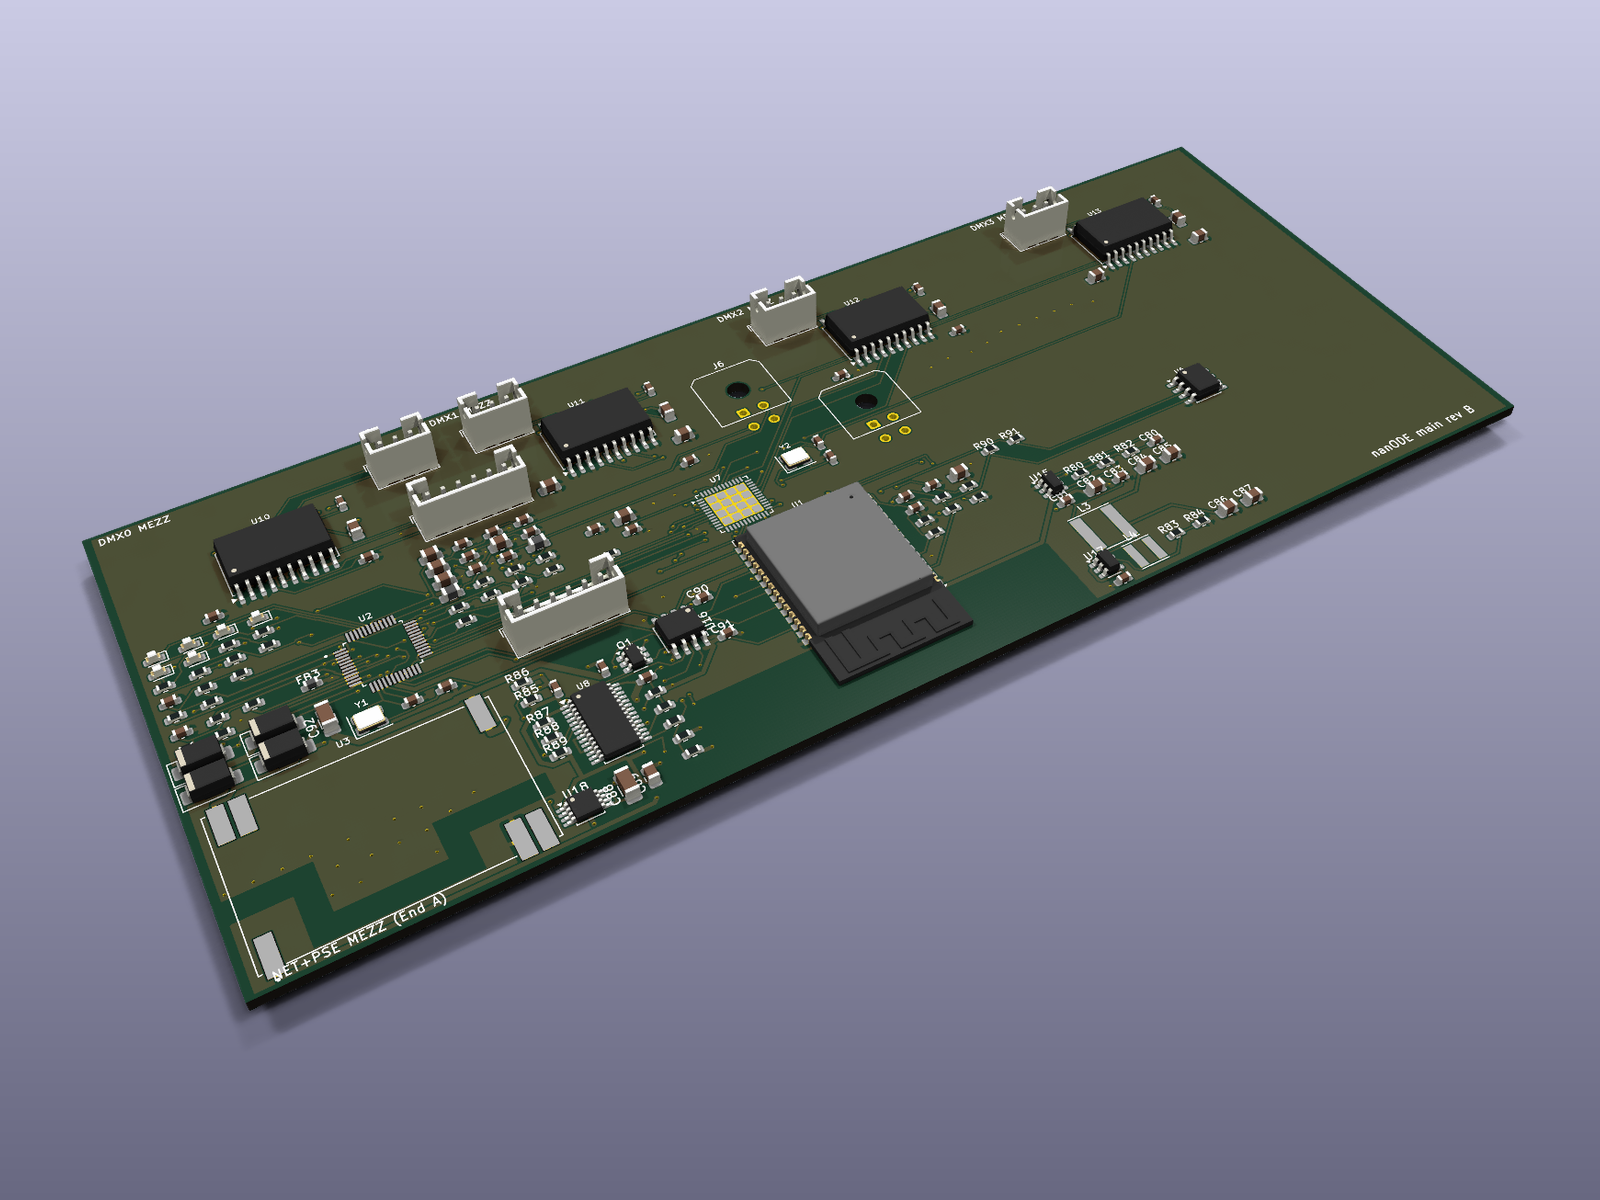Click the Y2 crystal near U7
1600x1200 pixels.
coord(796,458)
